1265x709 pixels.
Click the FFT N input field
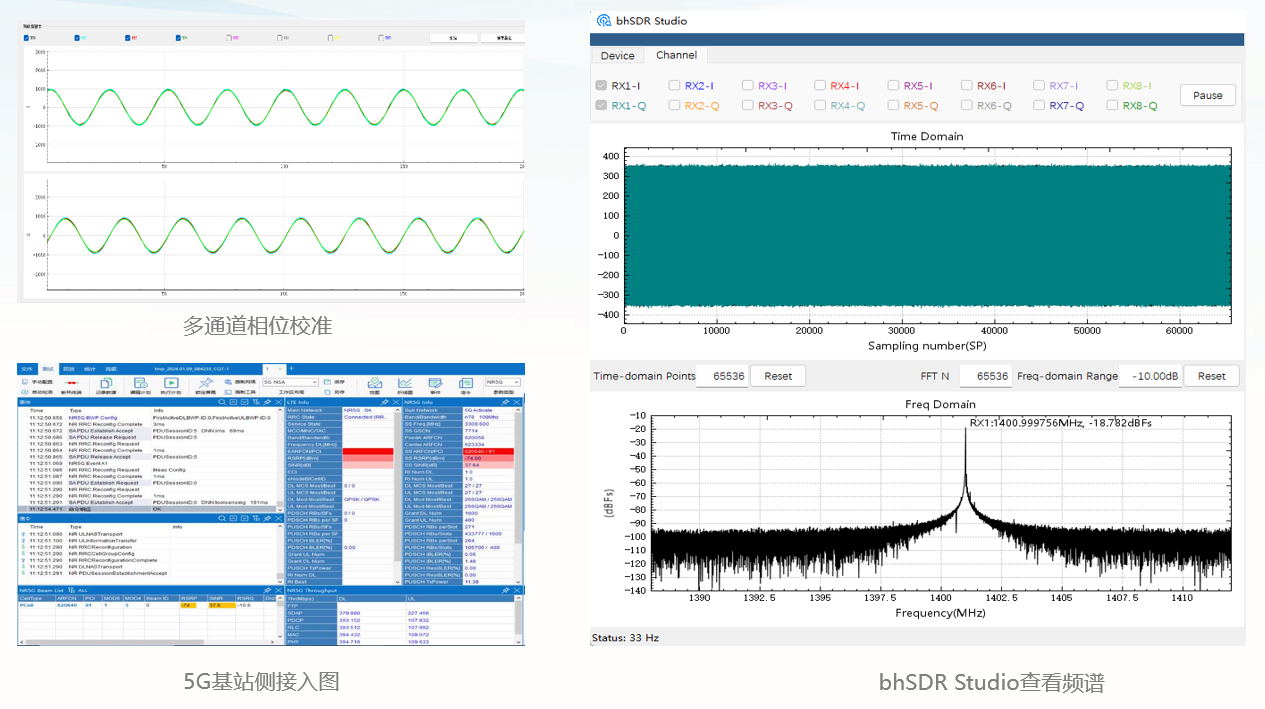pyautogui.click(x=986, y=376)
